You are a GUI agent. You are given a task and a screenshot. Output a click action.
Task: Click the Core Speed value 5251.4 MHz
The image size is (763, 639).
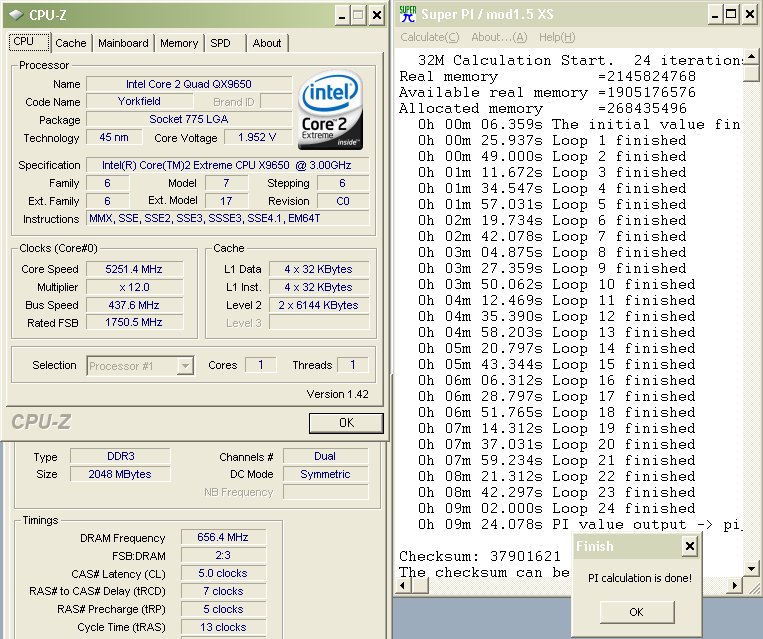(134, 269)
